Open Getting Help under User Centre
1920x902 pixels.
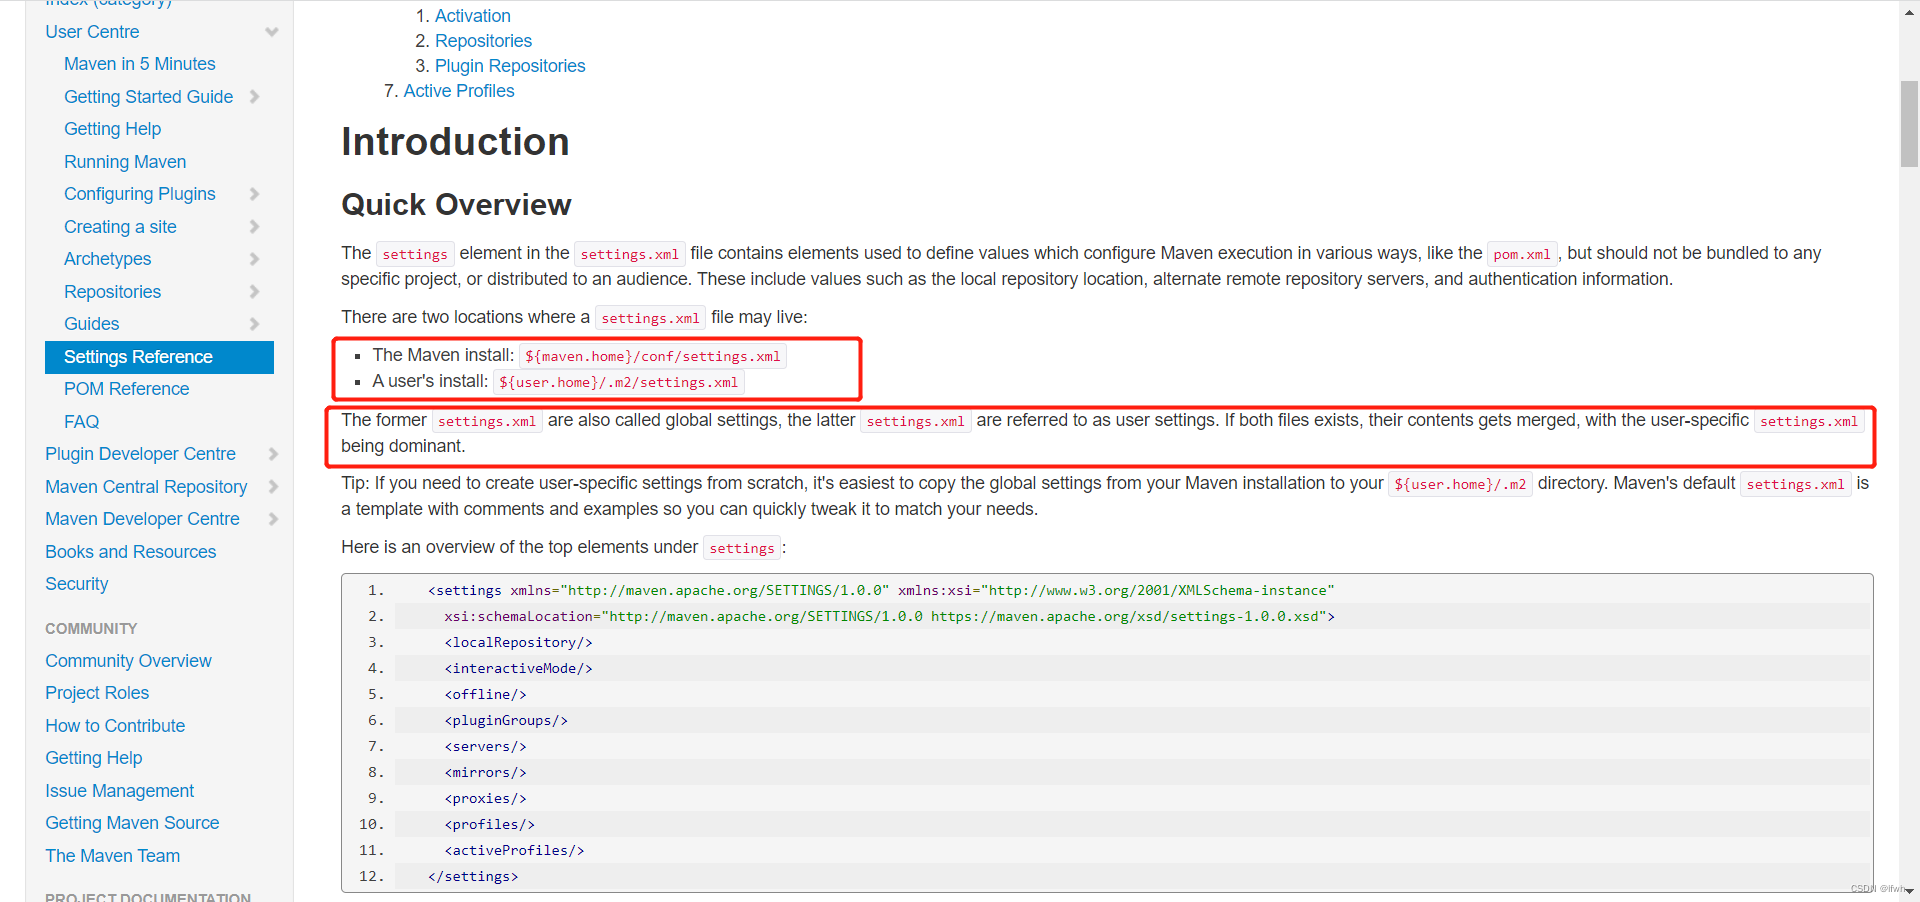pos(112,129)
